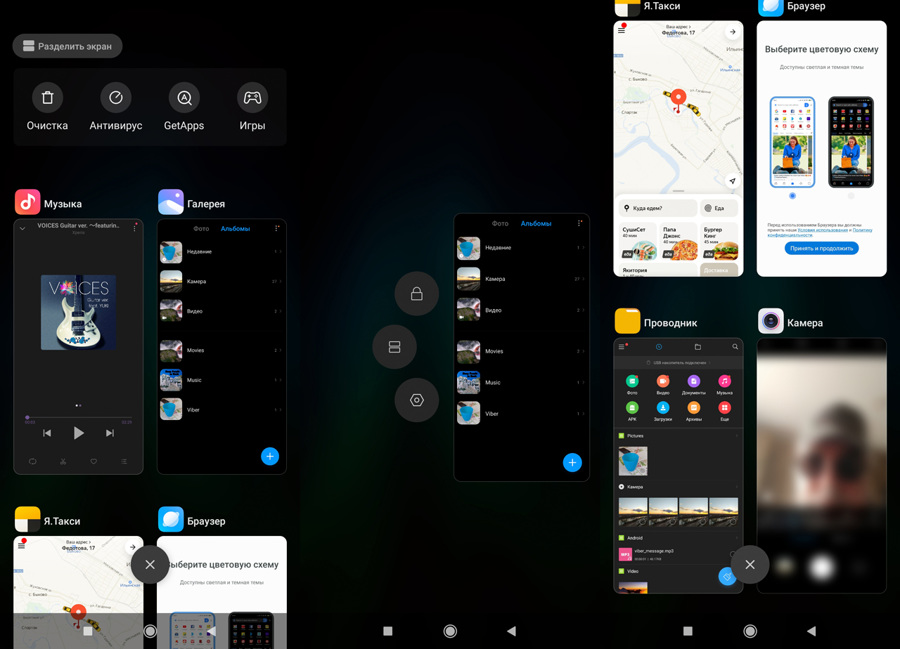Tap the locate-me arrow above the Куда едем? field

pos(732,181)
